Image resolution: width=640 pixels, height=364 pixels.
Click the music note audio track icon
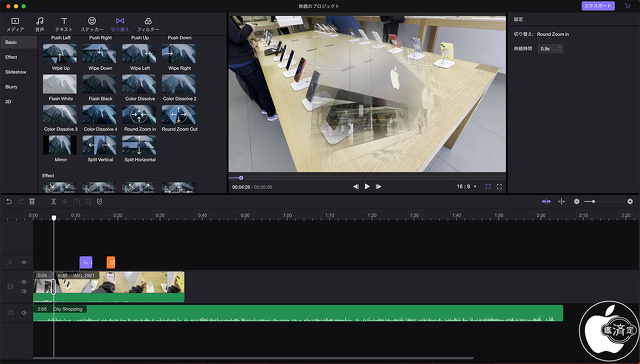tap(11, 313)
